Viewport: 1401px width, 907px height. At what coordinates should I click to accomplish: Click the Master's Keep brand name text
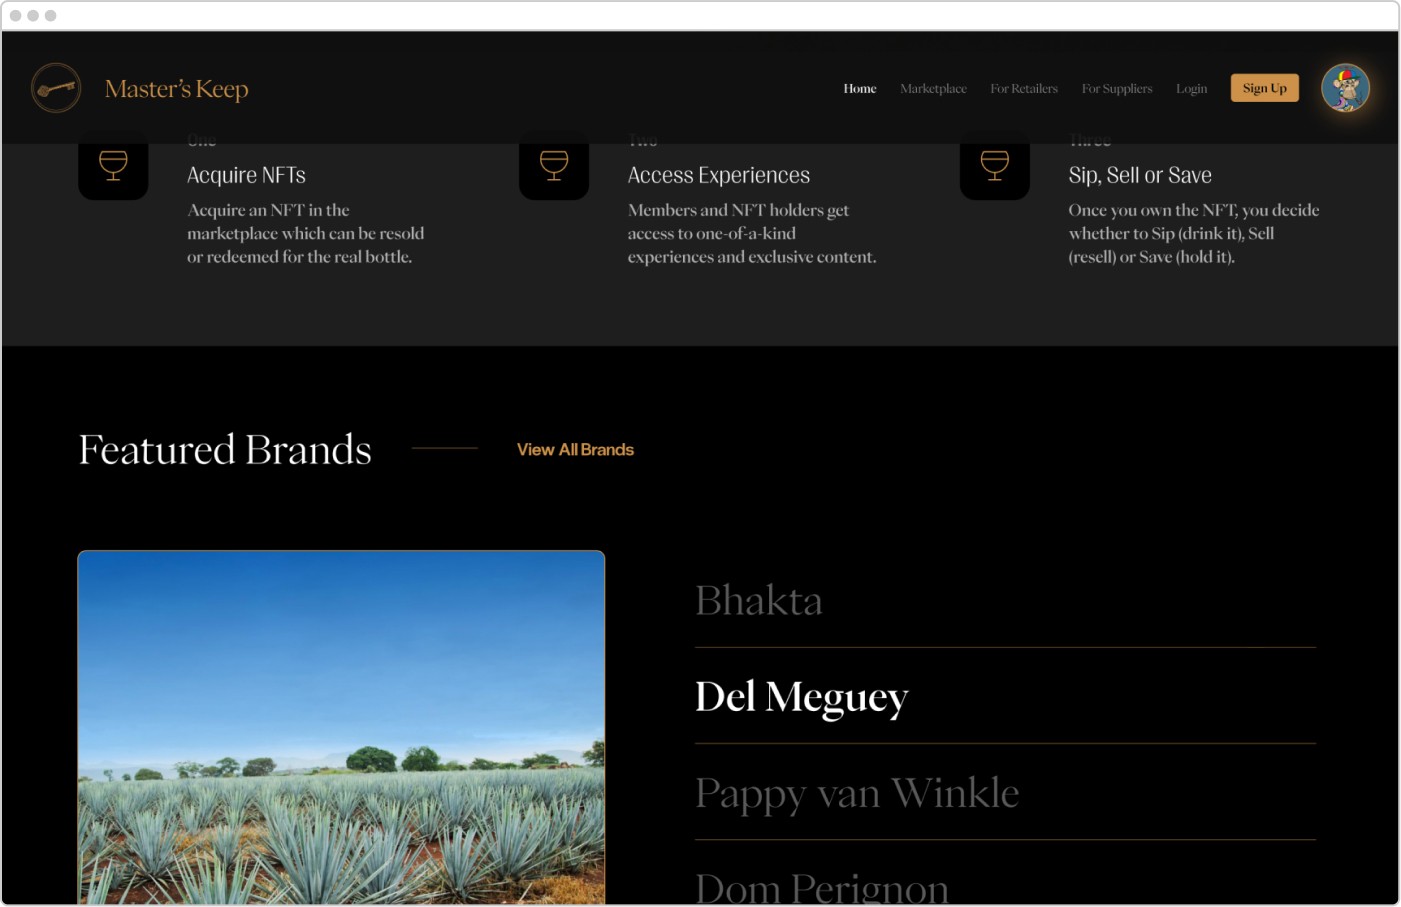(177, 89)
